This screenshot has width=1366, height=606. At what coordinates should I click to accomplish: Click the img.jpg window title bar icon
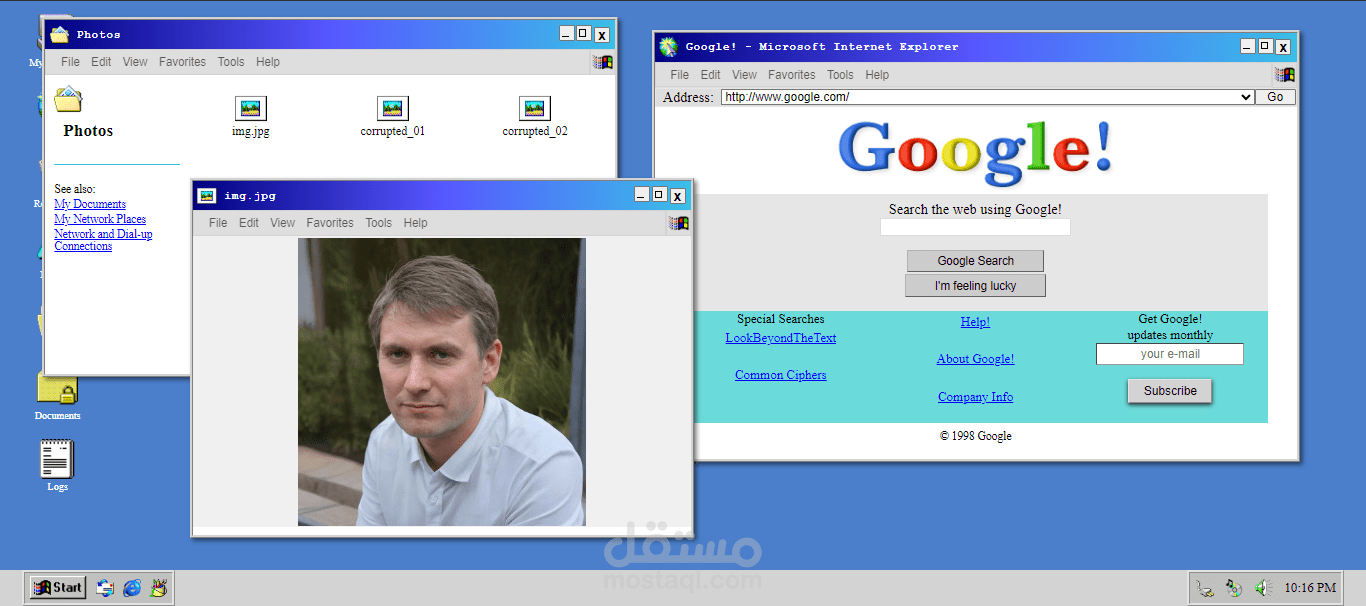coord(207,196)
